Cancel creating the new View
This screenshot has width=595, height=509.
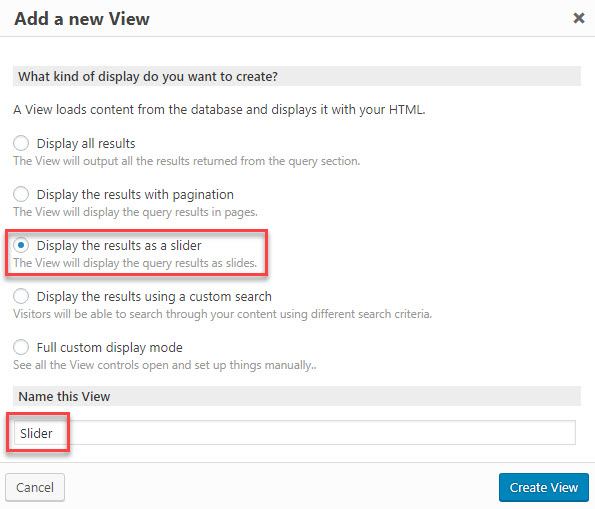(x=35, y=487)
